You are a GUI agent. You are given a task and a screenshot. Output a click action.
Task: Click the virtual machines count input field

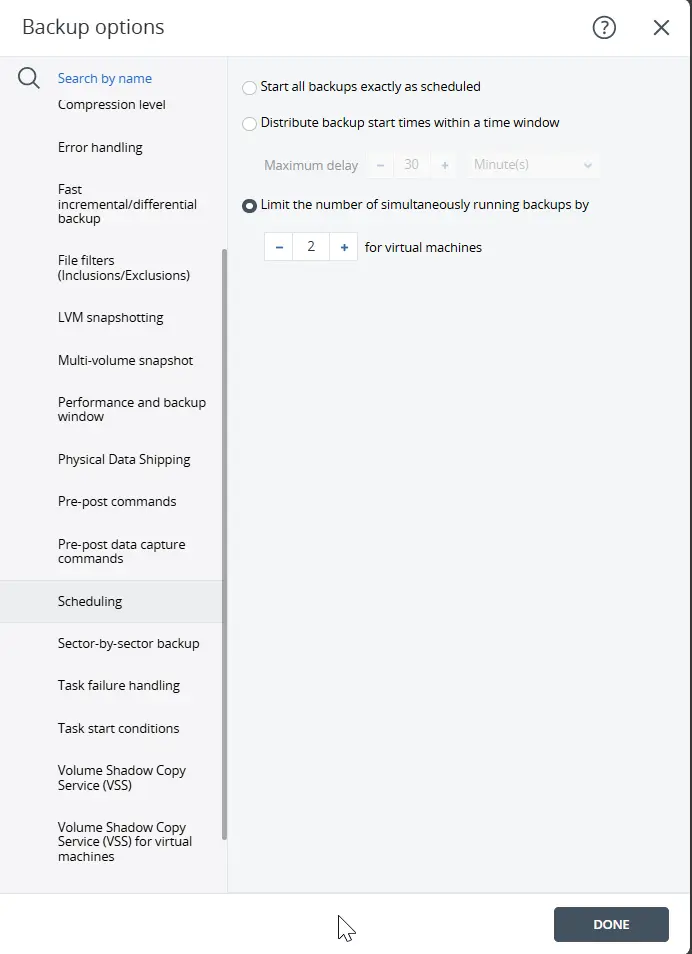(x=311, y=246)
